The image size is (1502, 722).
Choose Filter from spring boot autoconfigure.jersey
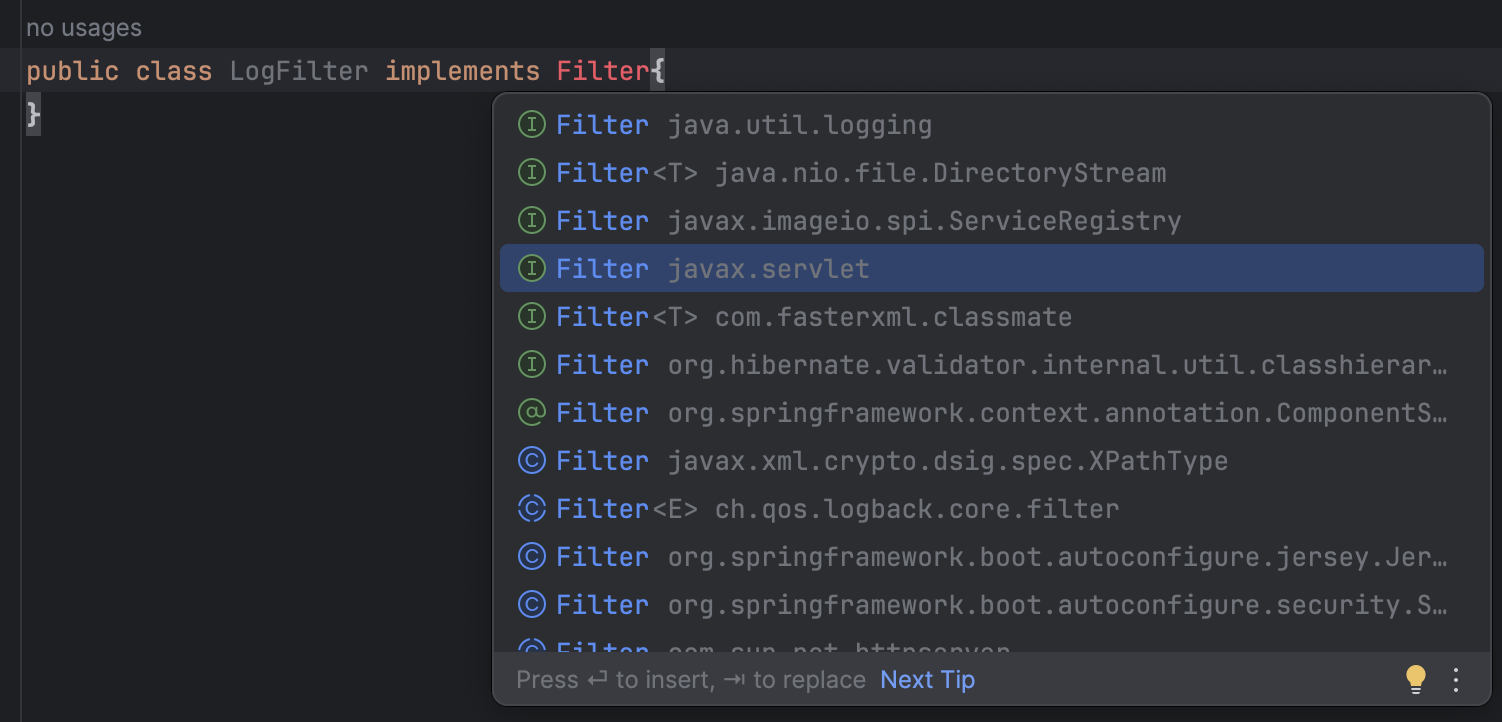click(991, 557)
